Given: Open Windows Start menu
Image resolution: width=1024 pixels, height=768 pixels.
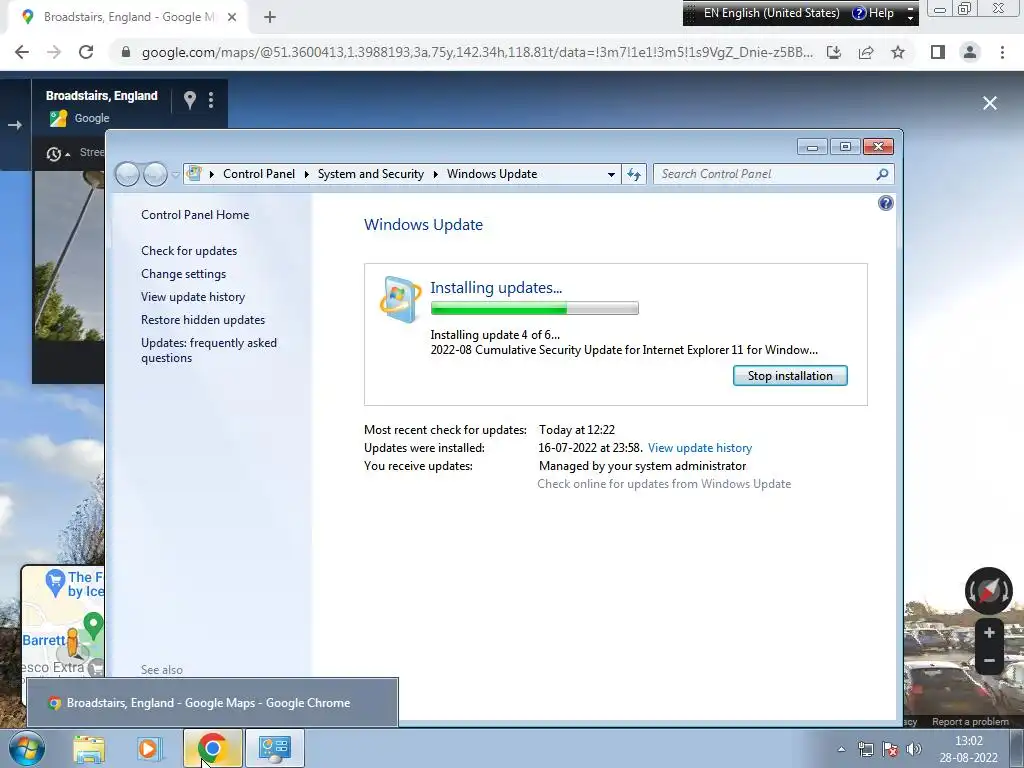Looking at the screenshot, I should coord(27,748).
